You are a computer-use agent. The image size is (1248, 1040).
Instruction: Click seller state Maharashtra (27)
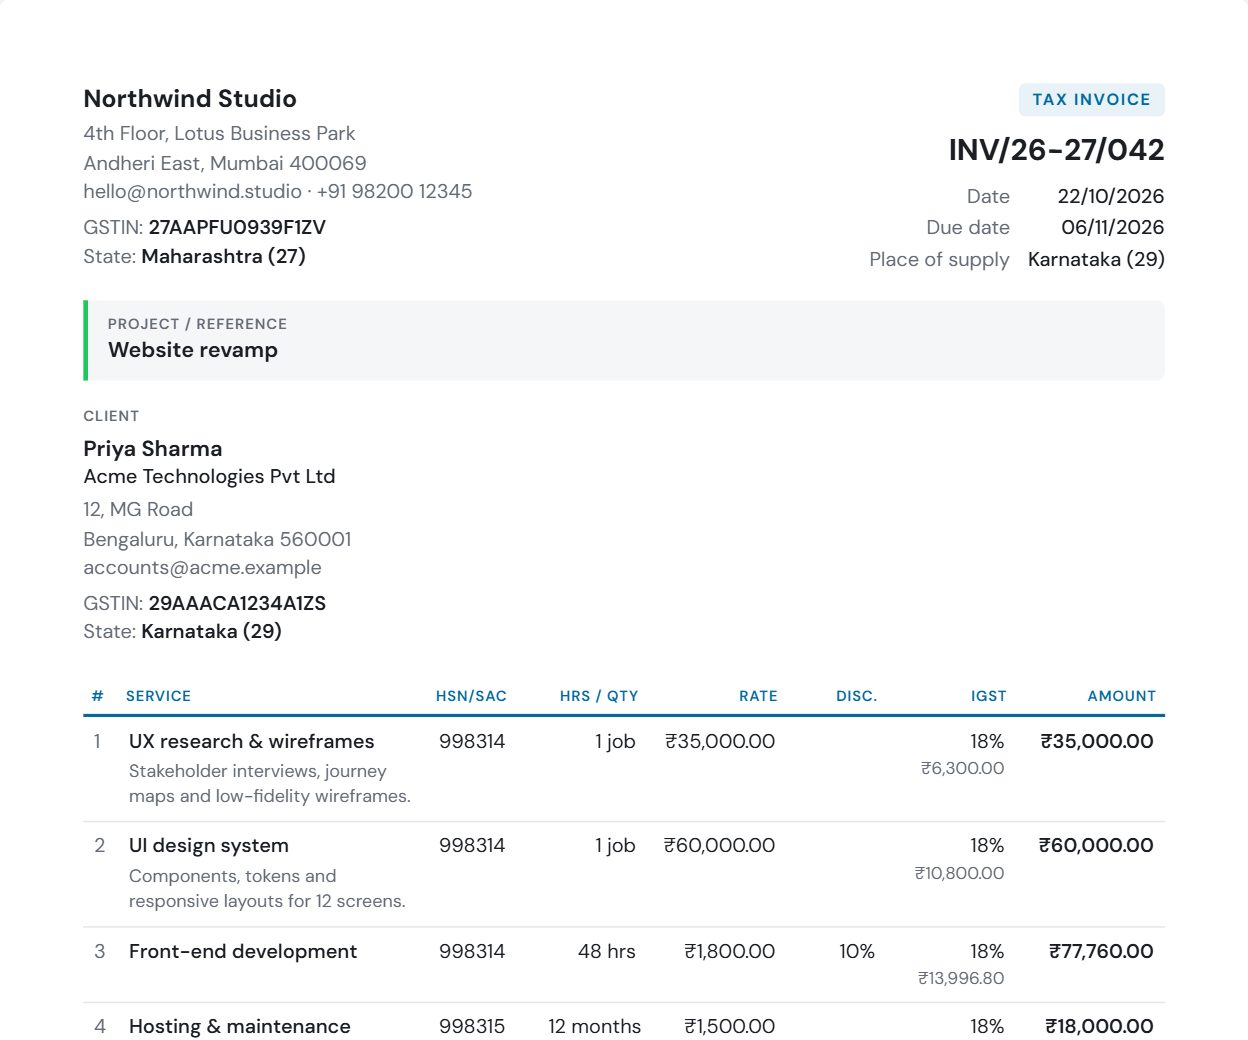pos(223,256)
